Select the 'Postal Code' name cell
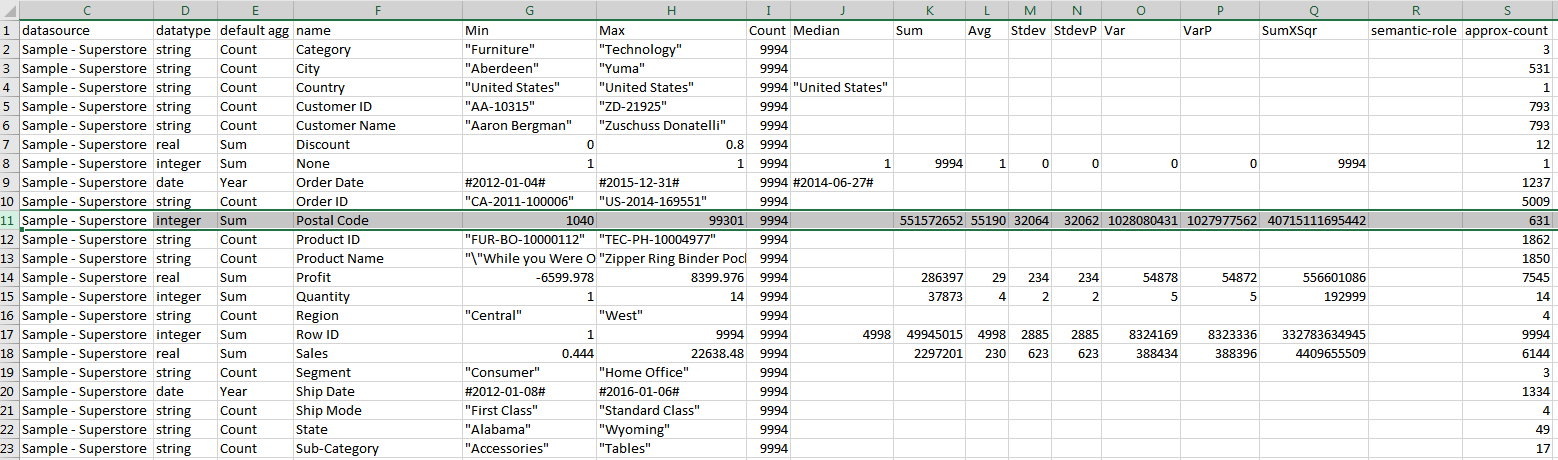The width and height of the screenshot is (1558, 460). [x=377, y=220]
